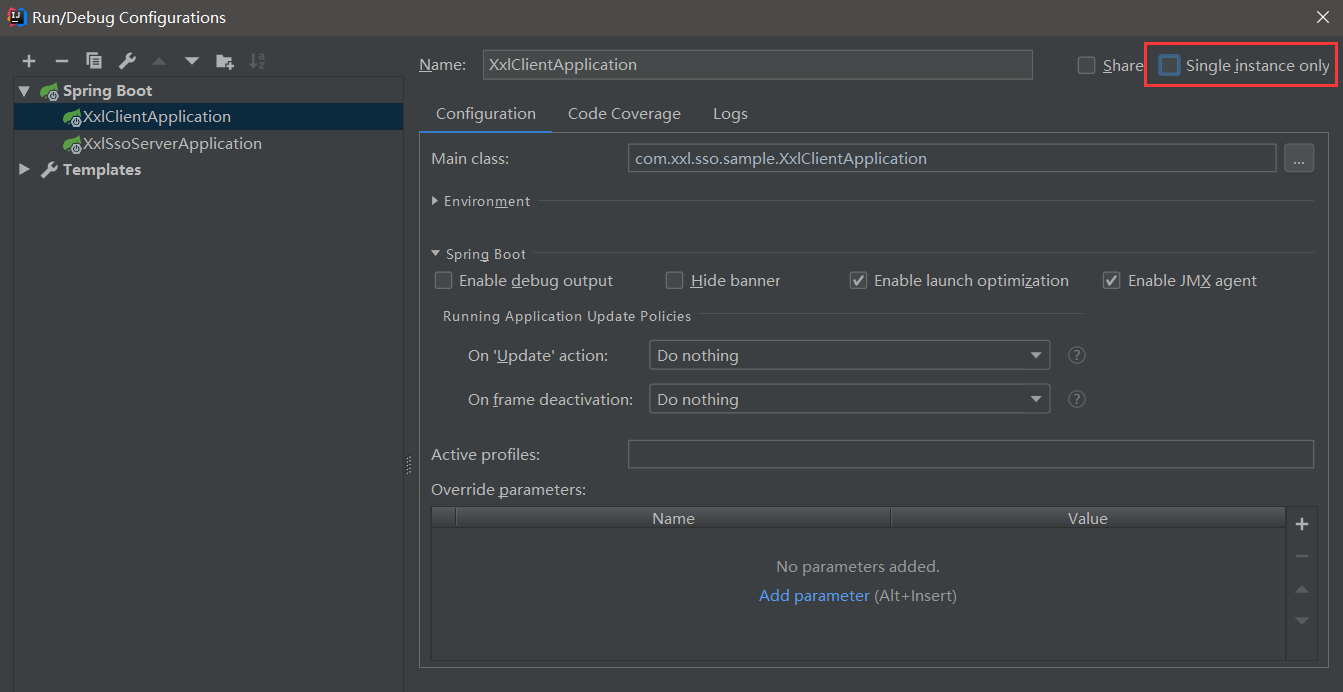Click the Active profiles input field

(970, 454)
